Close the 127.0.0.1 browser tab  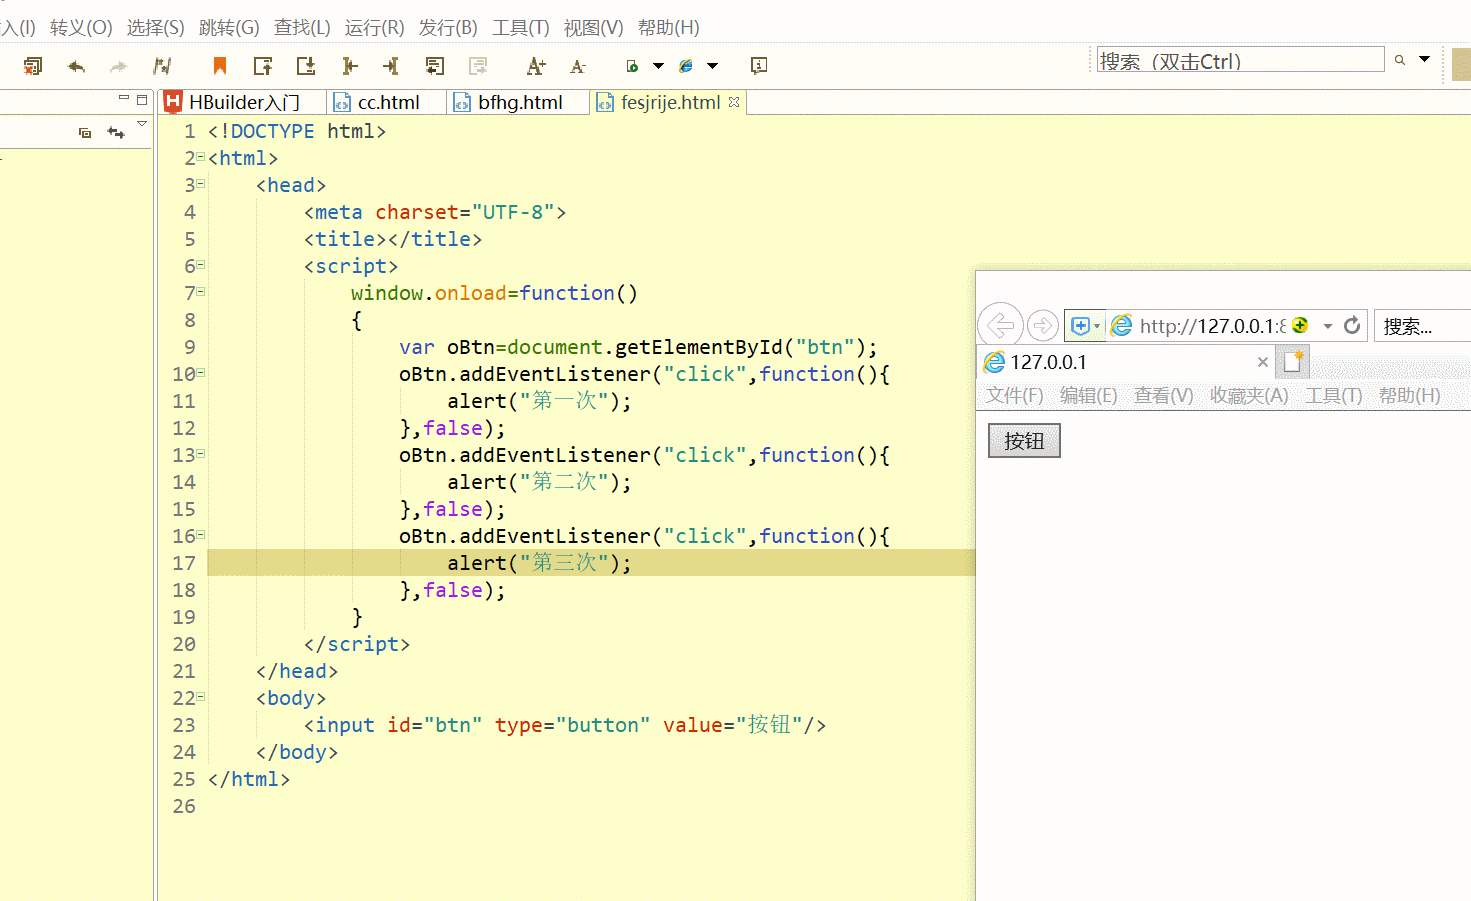tap(1263, 362)
